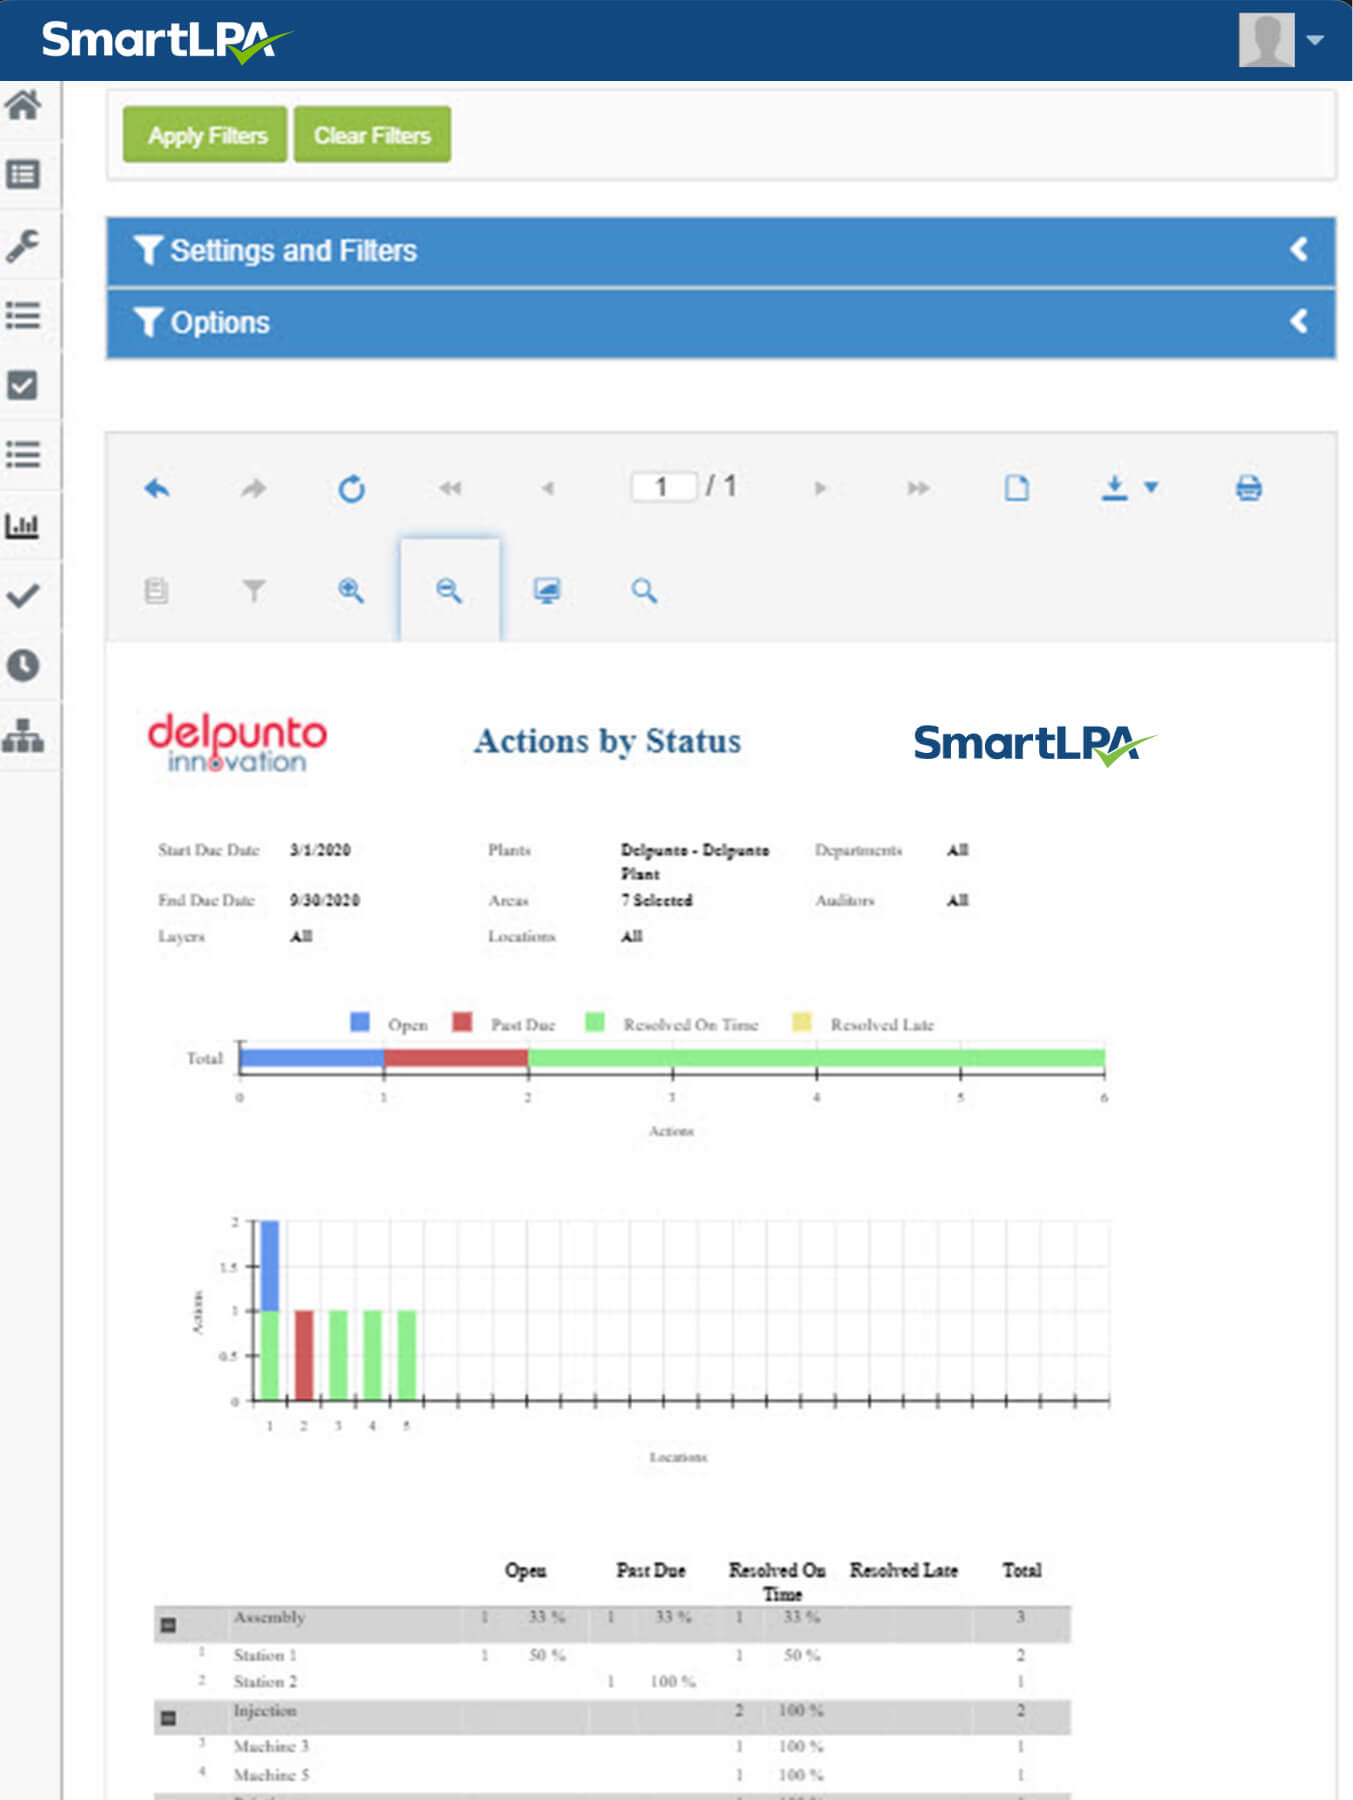The height and width of the screenshot is (1800, 1353).
Task: Click the report forward arrow icon
Action: coord(254,488)
